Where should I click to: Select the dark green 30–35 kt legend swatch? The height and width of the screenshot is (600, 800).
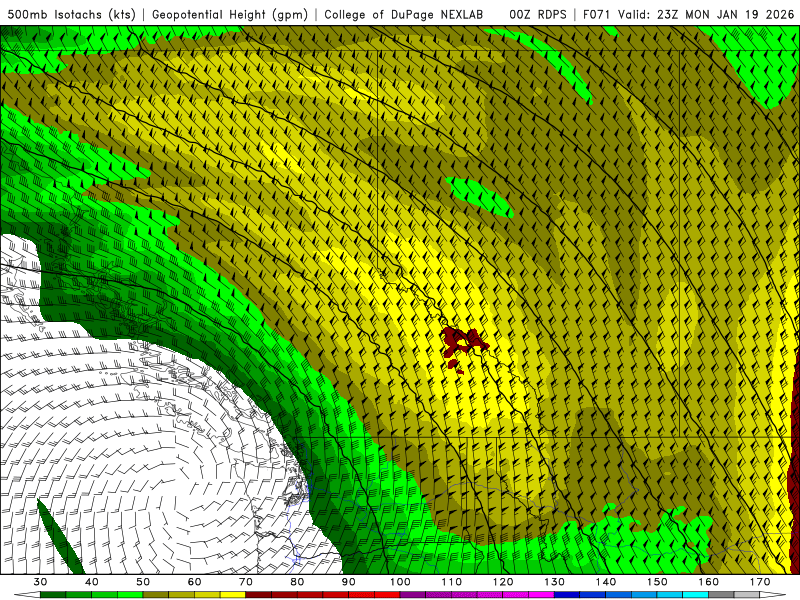tap(53, 594)
